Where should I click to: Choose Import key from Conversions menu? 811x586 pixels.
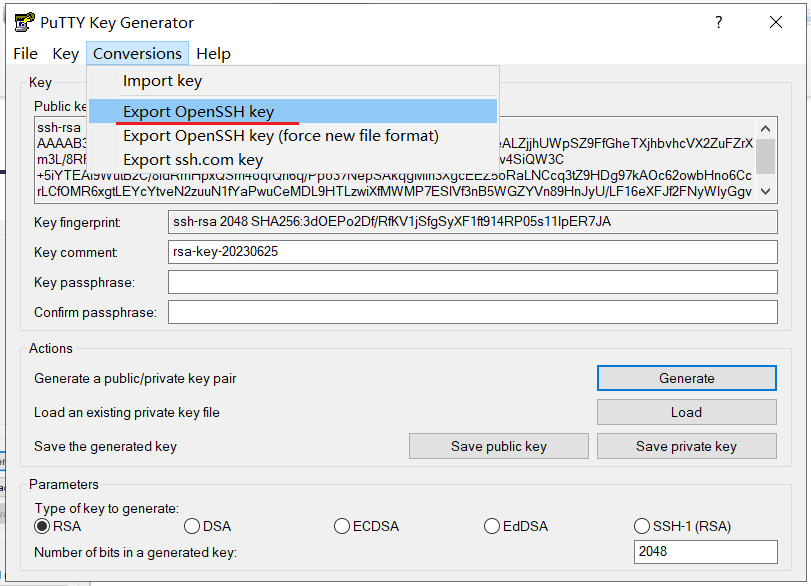tap(293, 81)
